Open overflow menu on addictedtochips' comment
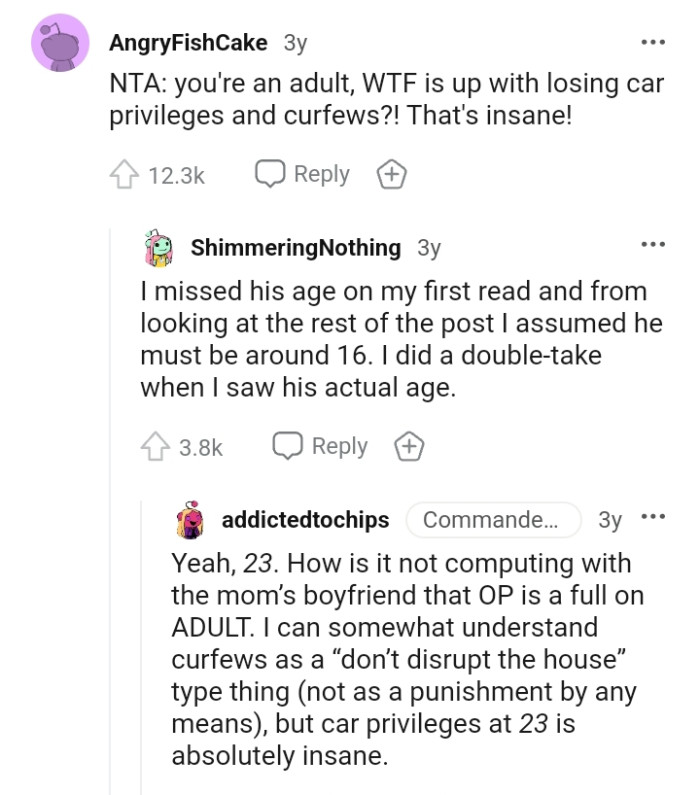700x795 pixels. (x=653, y=518)
